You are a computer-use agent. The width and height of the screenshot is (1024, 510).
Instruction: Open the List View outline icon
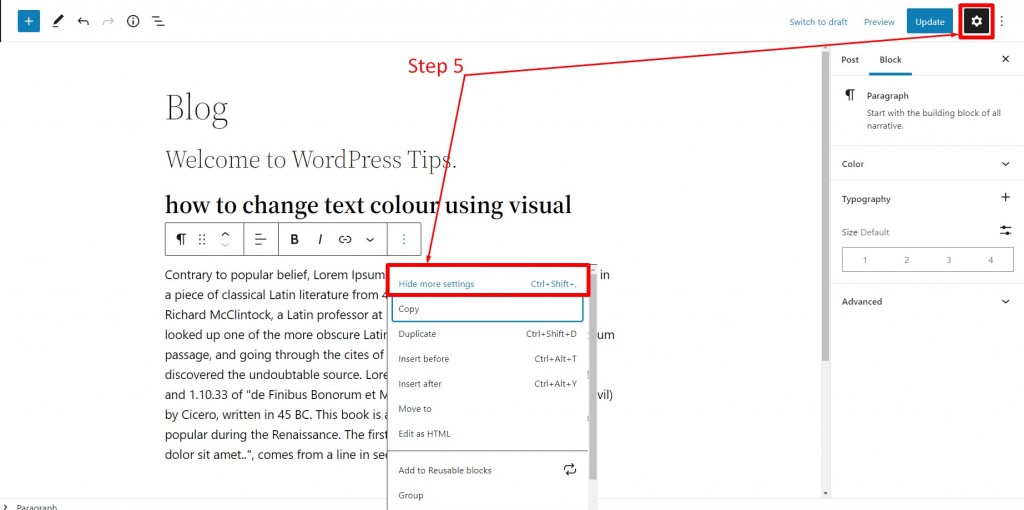(x=158, y=22)
